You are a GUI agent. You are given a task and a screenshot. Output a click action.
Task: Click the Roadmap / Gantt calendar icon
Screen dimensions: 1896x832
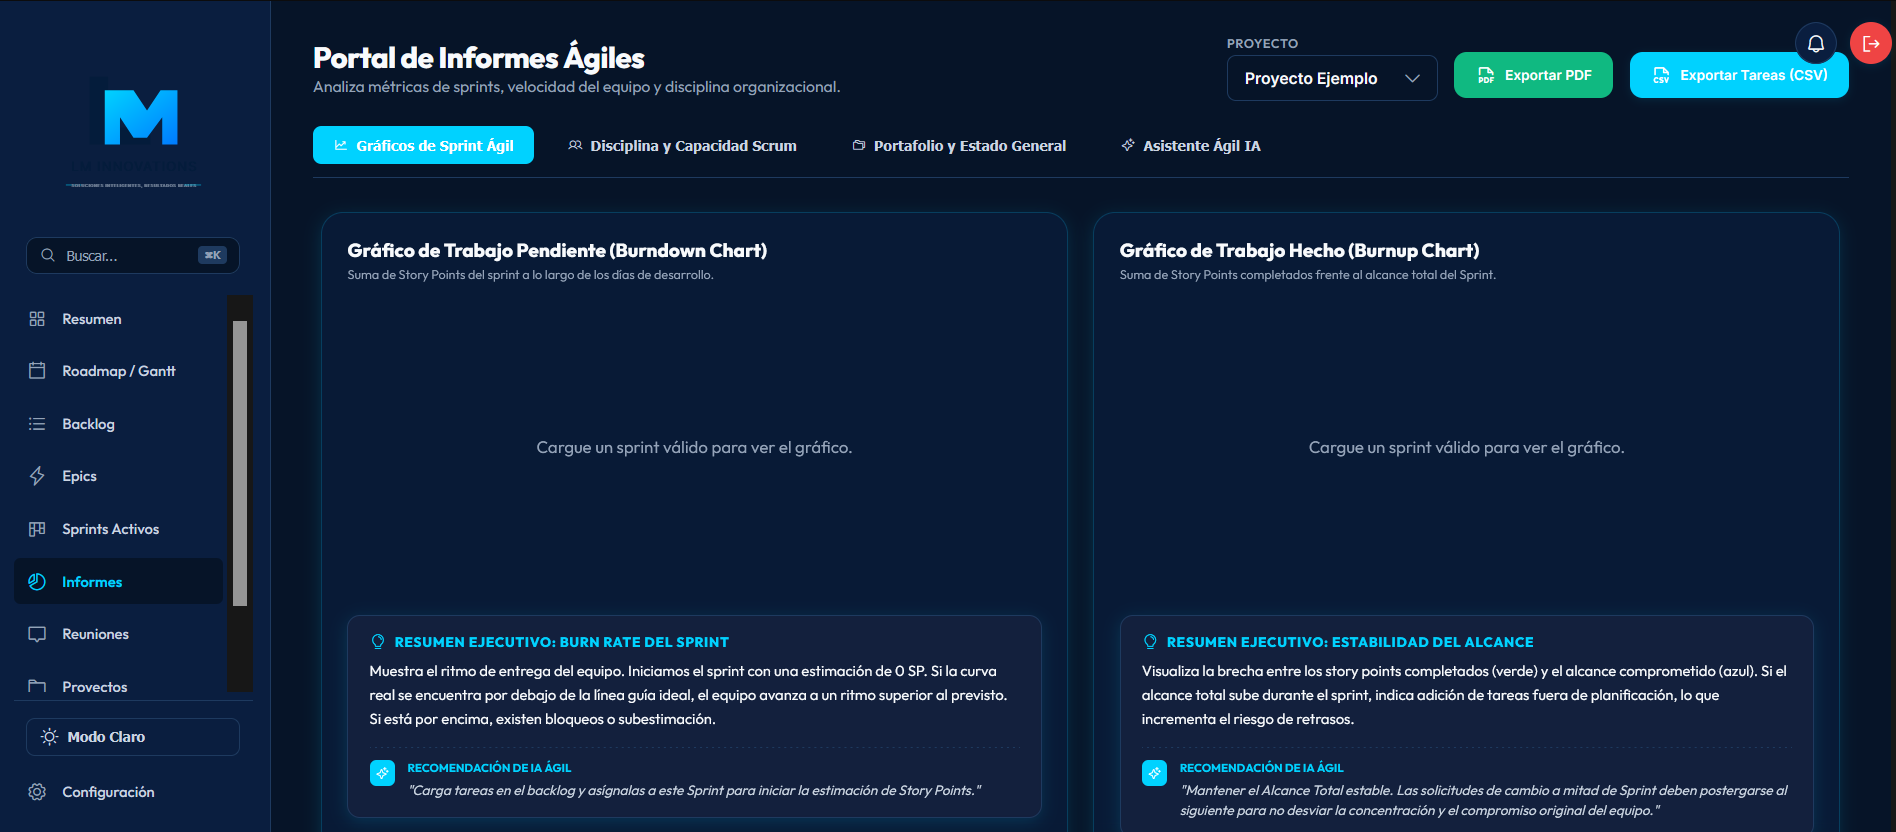pyautogui.click(x=37, y=371)
